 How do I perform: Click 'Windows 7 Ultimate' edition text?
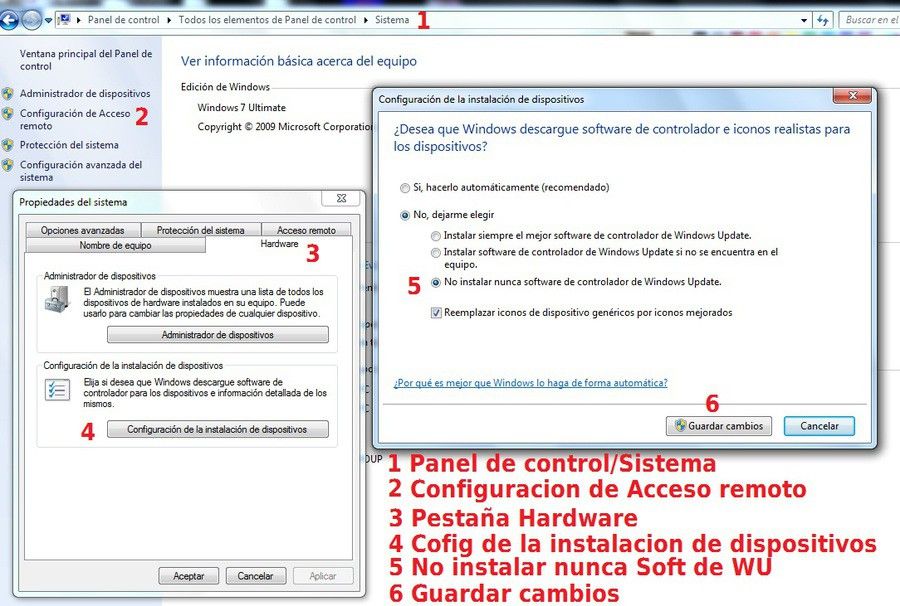point(241,107)
